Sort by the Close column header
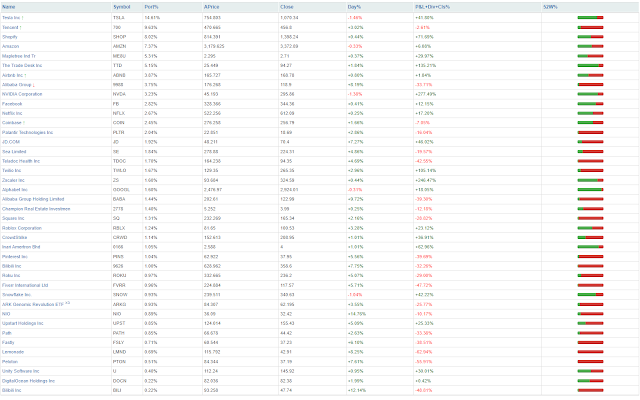Image resolution: width=640 pixels, height=400 pixels. [x=287, y=7]
